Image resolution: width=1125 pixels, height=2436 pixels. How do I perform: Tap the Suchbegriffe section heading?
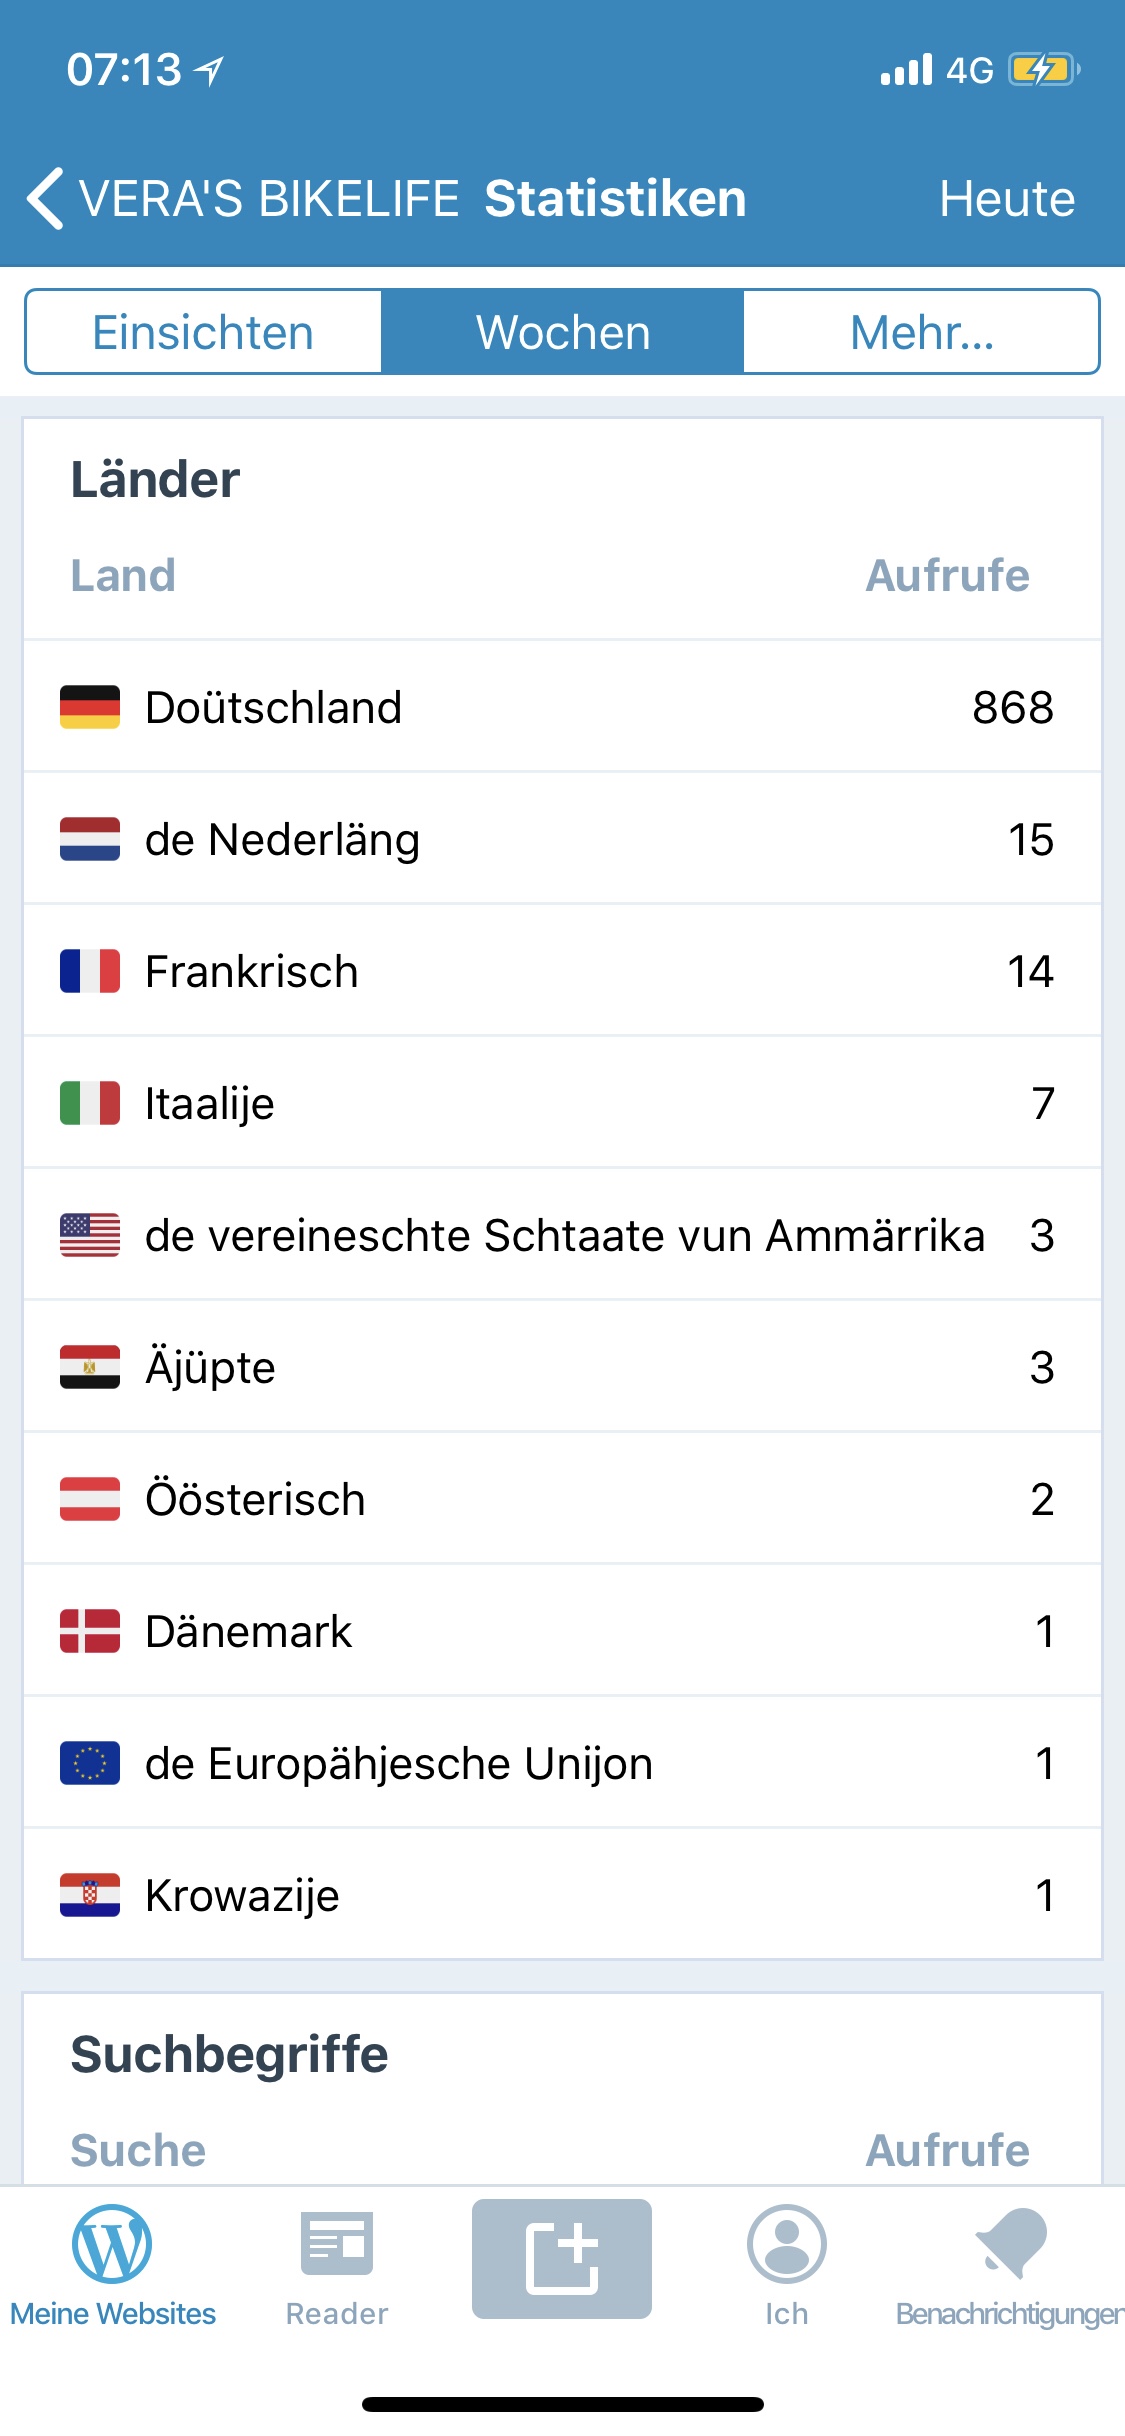[229, 2054]
